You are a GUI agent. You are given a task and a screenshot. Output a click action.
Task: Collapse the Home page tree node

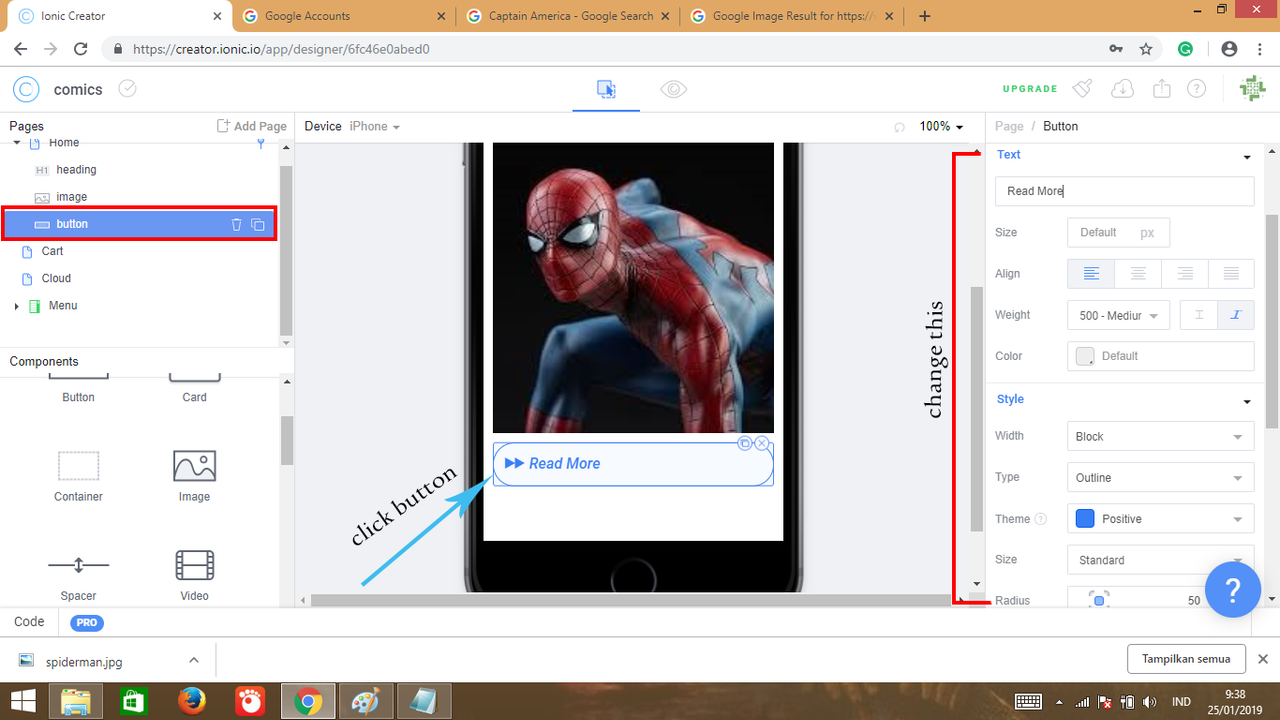17,143
